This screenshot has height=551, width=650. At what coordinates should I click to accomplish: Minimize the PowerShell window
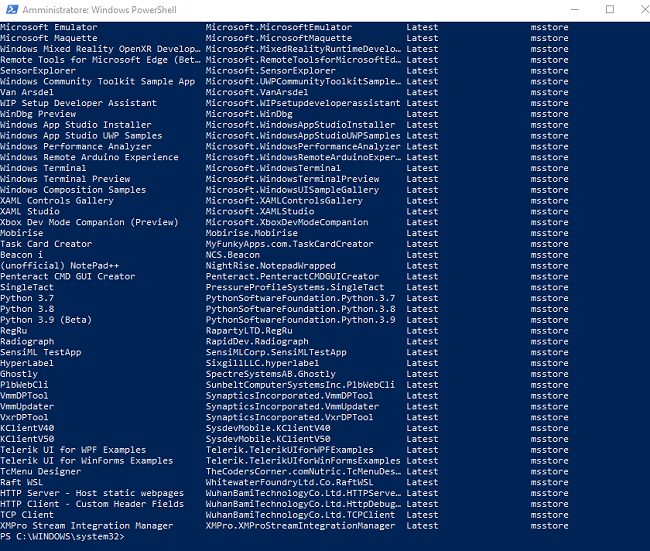click(x=575, y=9)
